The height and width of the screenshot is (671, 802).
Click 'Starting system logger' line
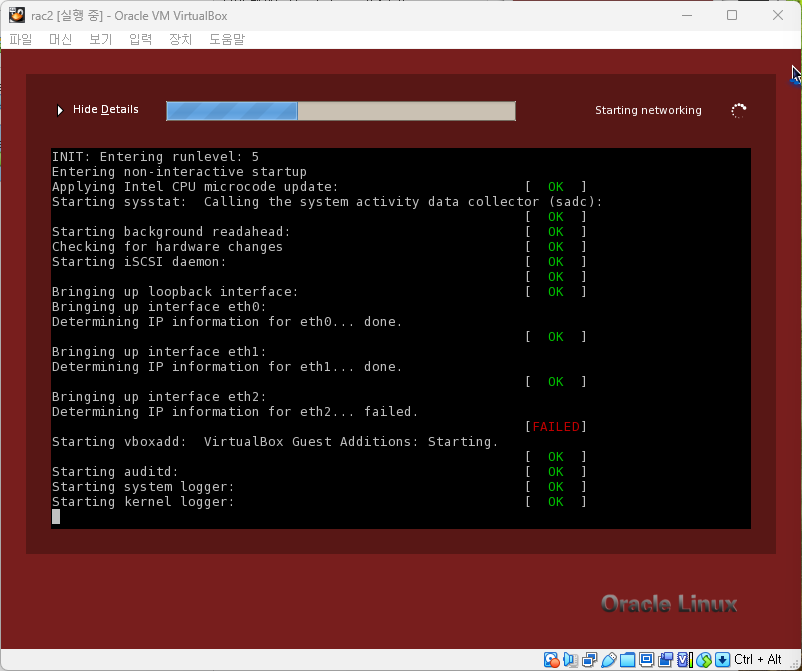pos(143,486)
